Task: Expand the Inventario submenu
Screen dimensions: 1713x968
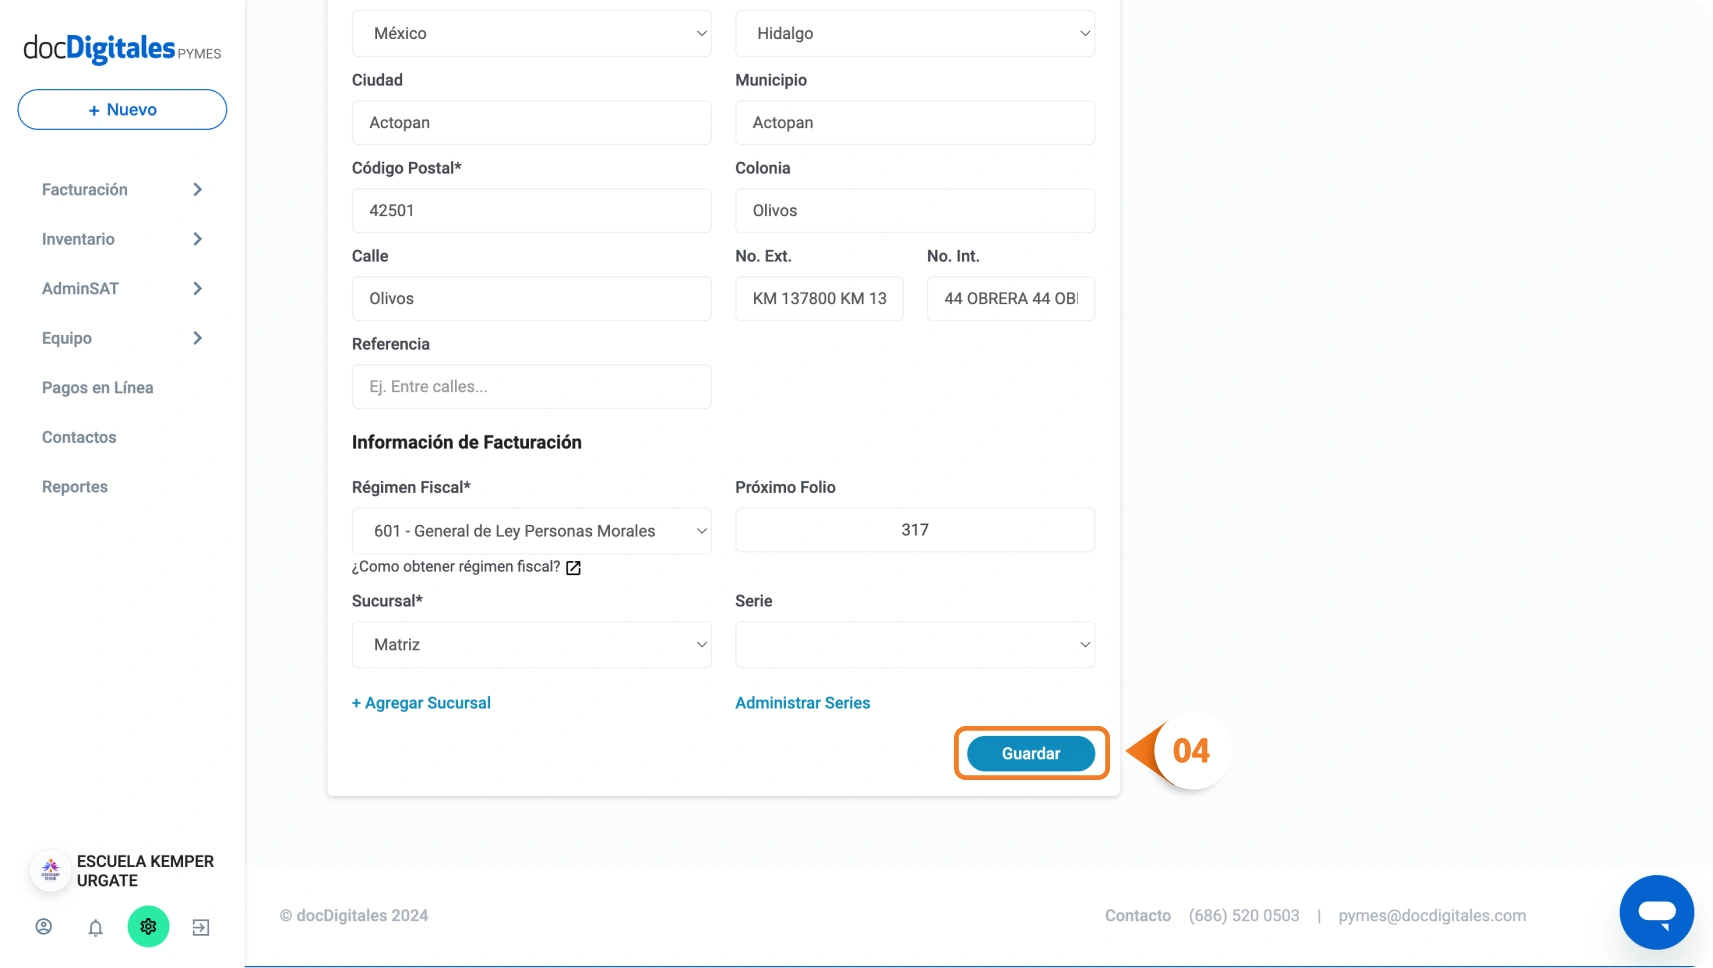Action: [122, 239]
